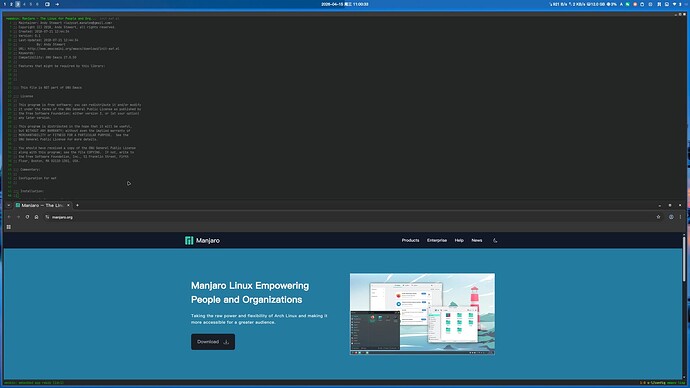The height and width of the screenshot is (388, 690).
Task: Close the Manjaro browser tab
Action: click(x=68, y=205)
